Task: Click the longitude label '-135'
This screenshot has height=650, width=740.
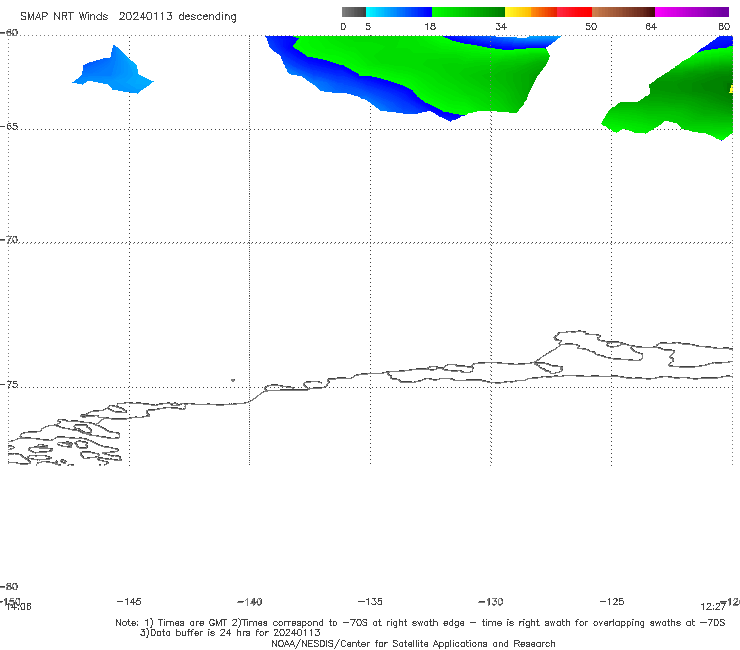Action: tap(370, 602)
